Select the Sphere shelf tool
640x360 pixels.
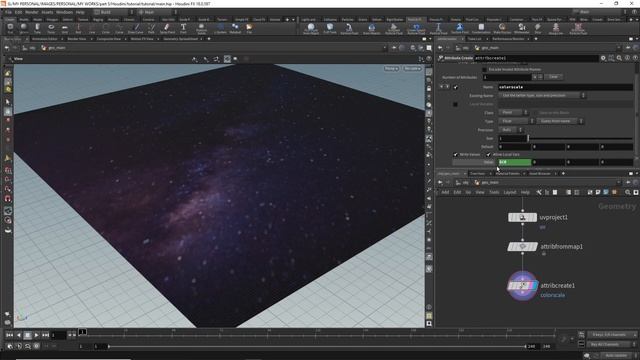pos(24,28)
